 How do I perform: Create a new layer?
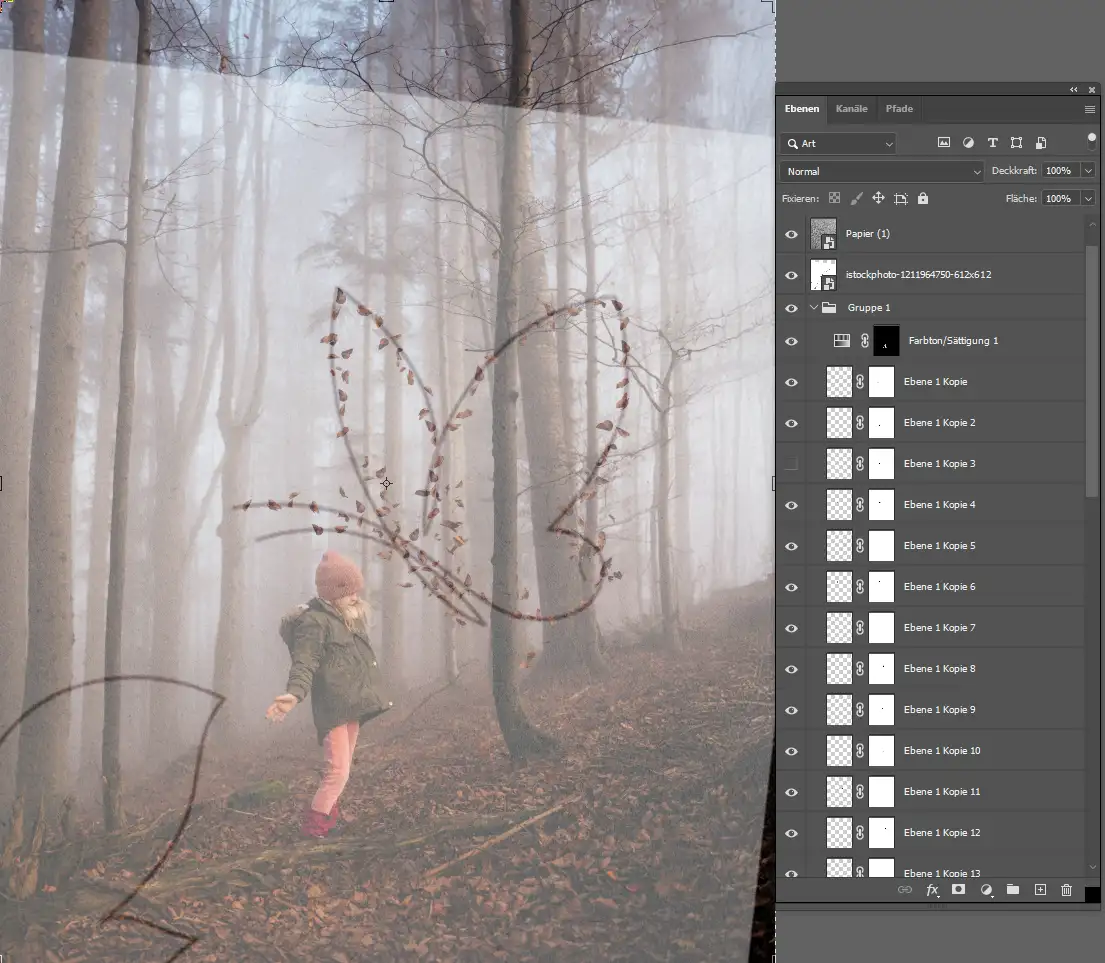[x=1040, y=890]
